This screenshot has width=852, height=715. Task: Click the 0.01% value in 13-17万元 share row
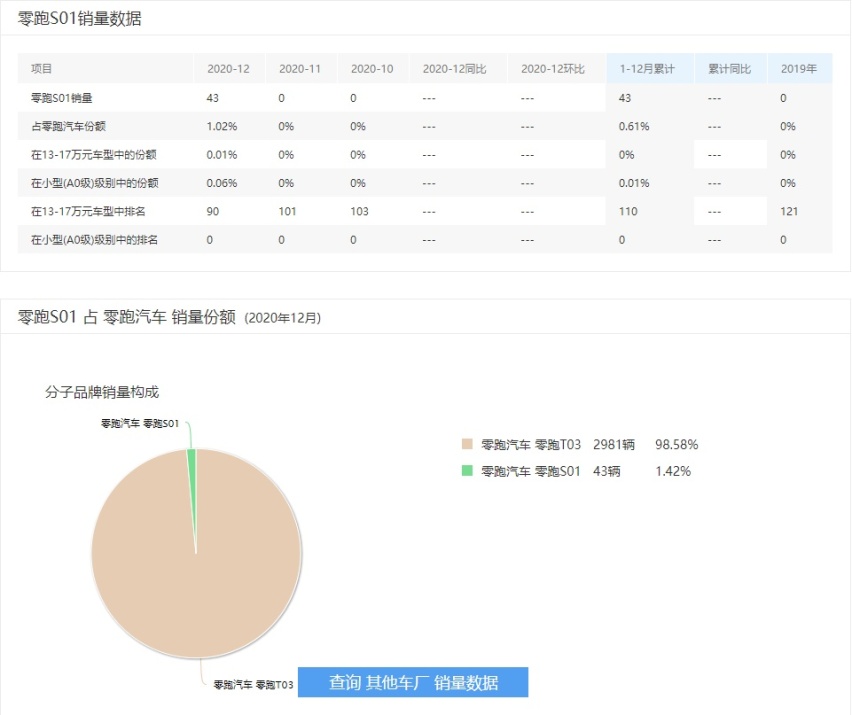pos(222,155)
